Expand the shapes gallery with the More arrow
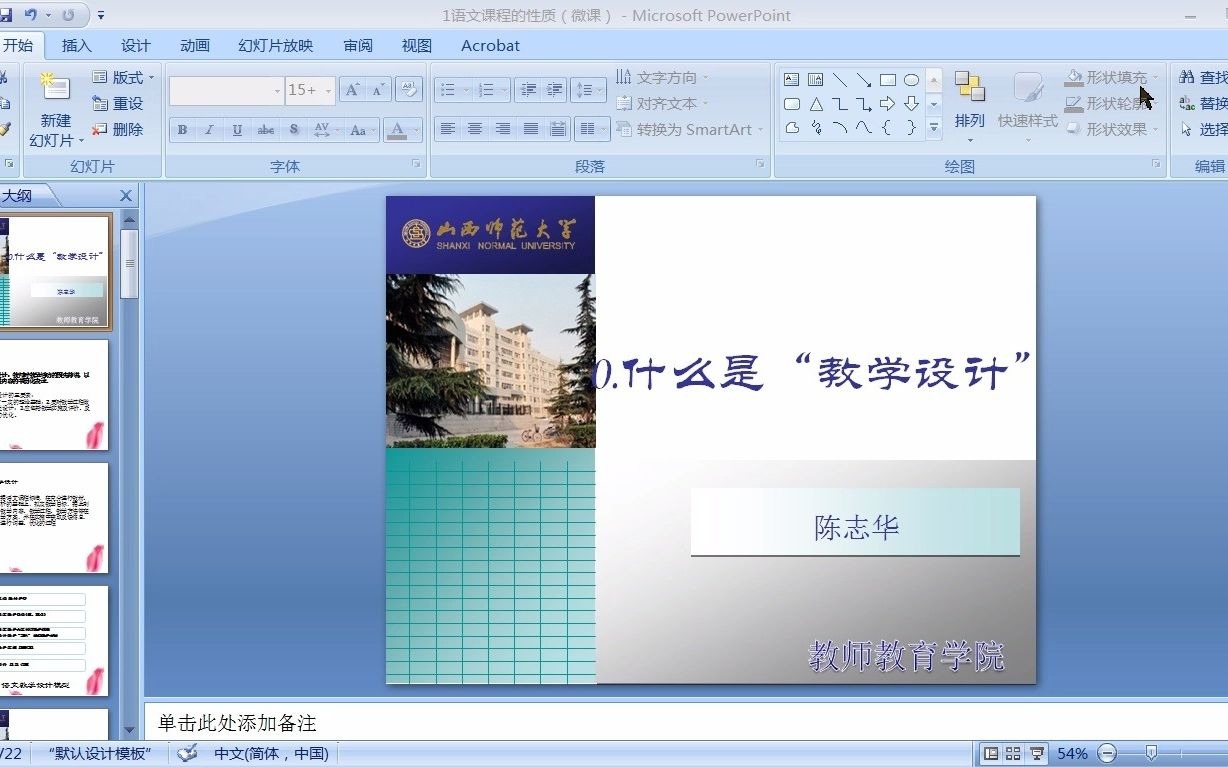Screen dimensions: 1228x768 coord(934,127)
